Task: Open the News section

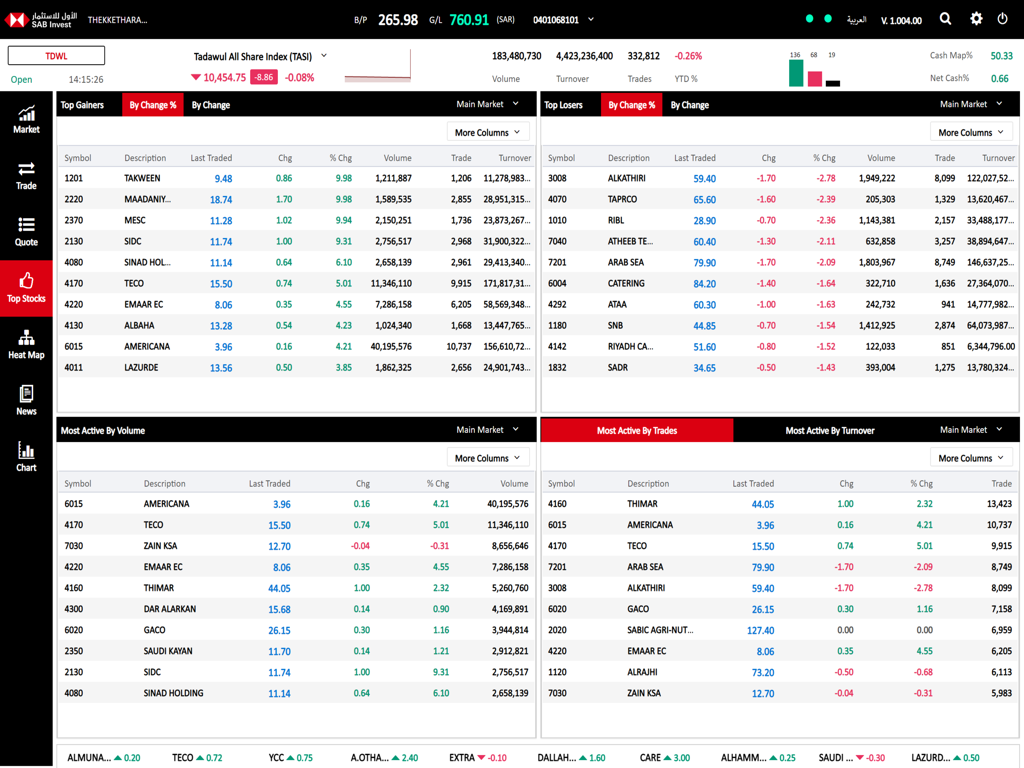Action: 25,400
